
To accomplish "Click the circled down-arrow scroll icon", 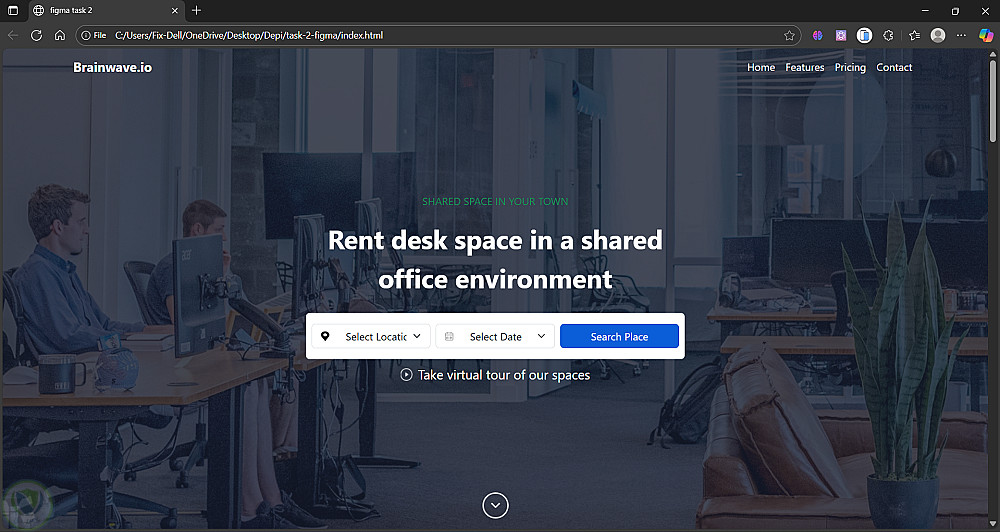I will pos(496,505).
